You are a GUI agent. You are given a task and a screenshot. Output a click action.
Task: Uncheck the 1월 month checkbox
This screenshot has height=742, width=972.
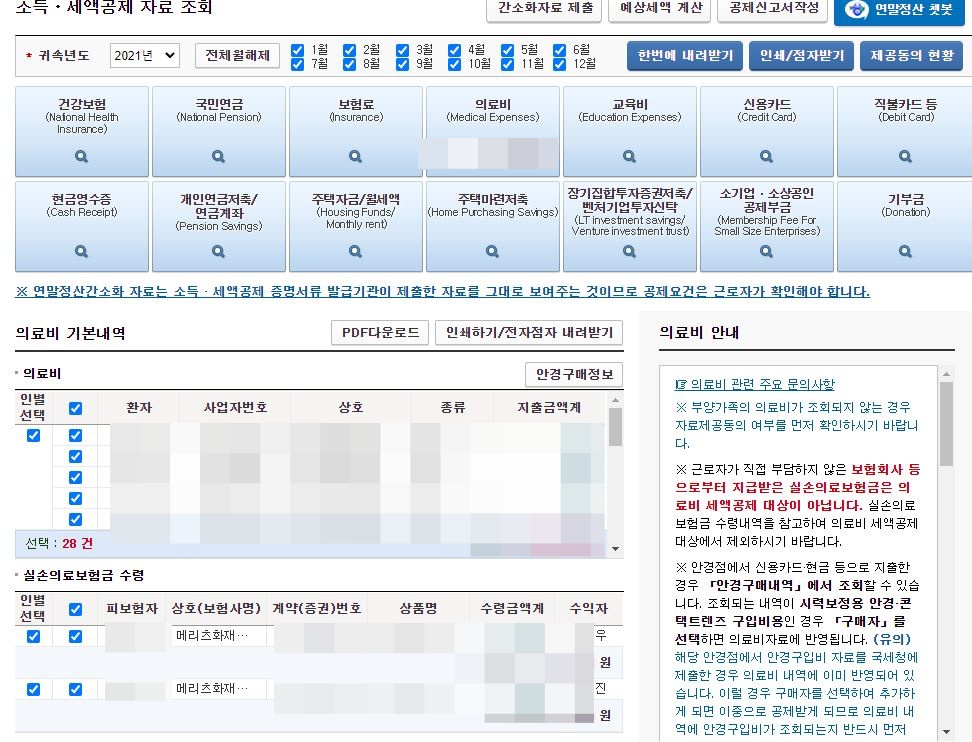298,50
